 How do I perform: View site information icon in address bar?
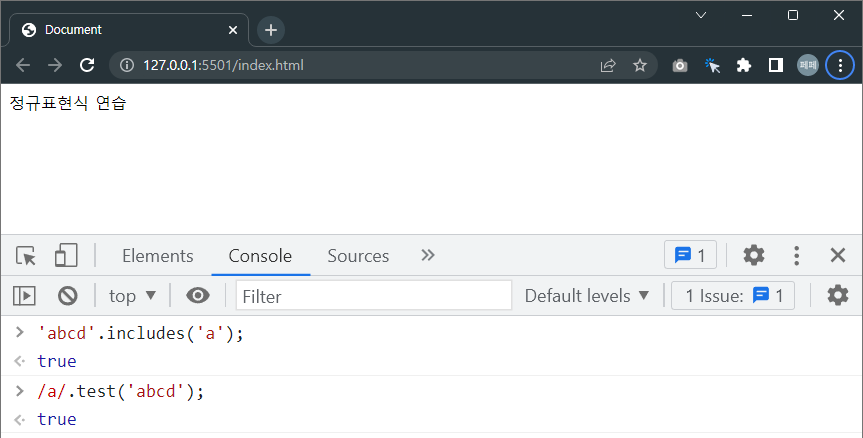pos(127,65)
